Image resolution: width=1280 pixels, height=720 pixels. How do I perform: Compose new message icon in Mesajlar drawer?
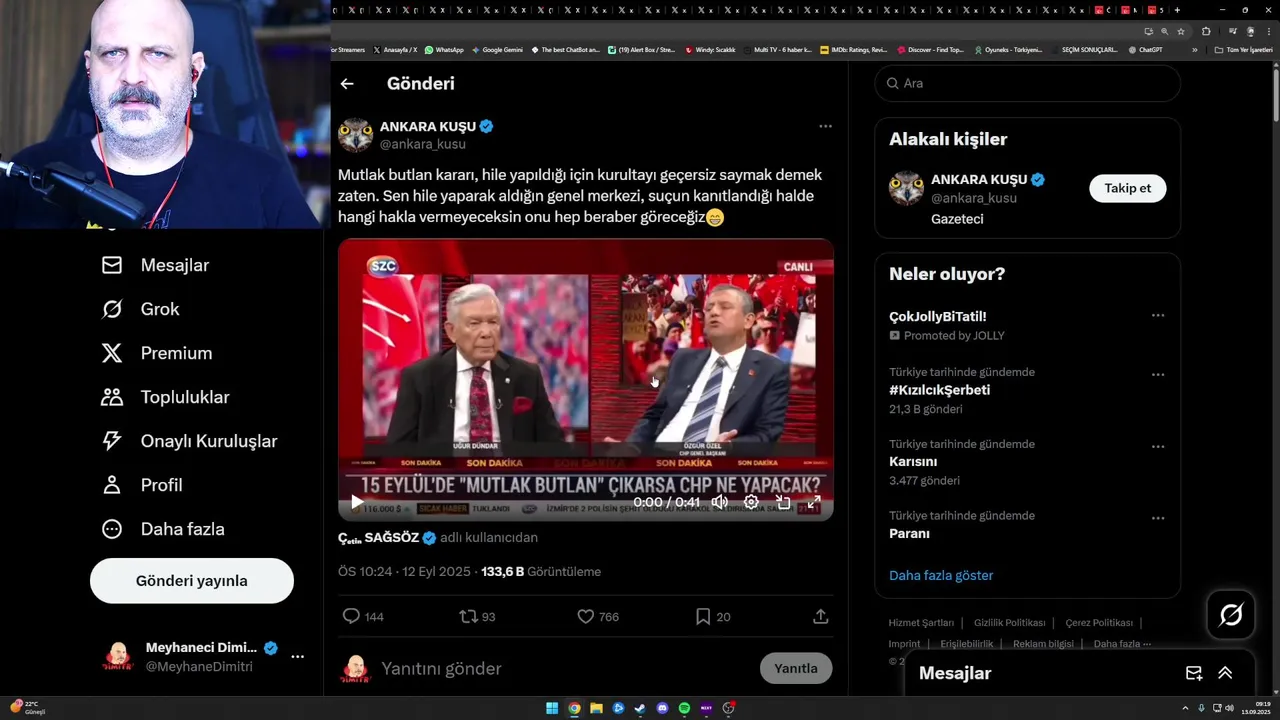pyautogui.click(x=1194, y=673)
